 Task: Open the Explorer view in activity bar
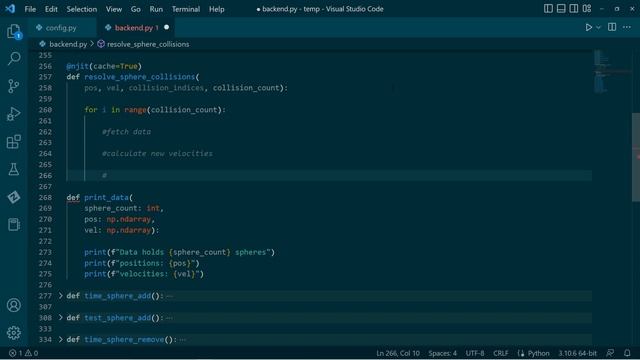[x=14, y=31]
